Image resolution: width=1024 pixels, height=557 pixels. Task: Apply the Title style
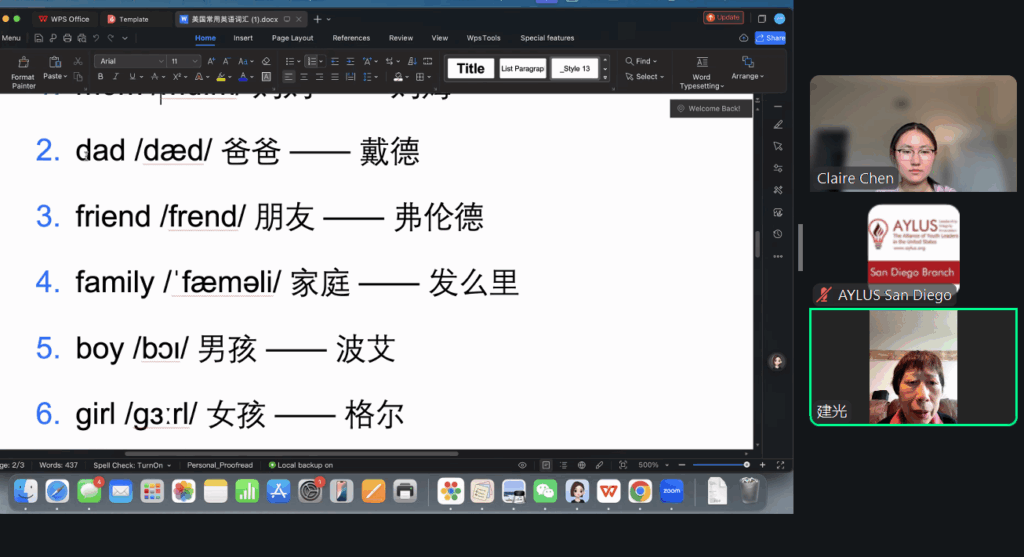tap(470, 68)
